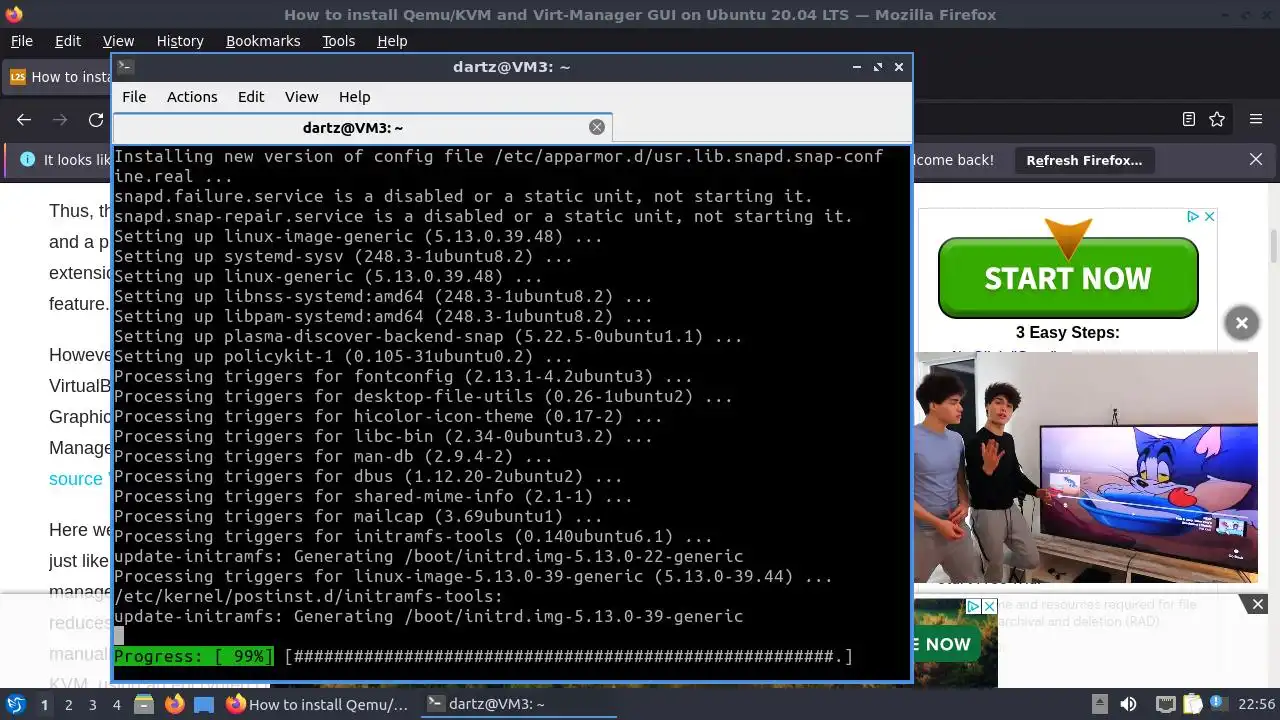Switch to workspace 2
The width and height of the screenshot is (1280, 720).
tap(68, 704)
